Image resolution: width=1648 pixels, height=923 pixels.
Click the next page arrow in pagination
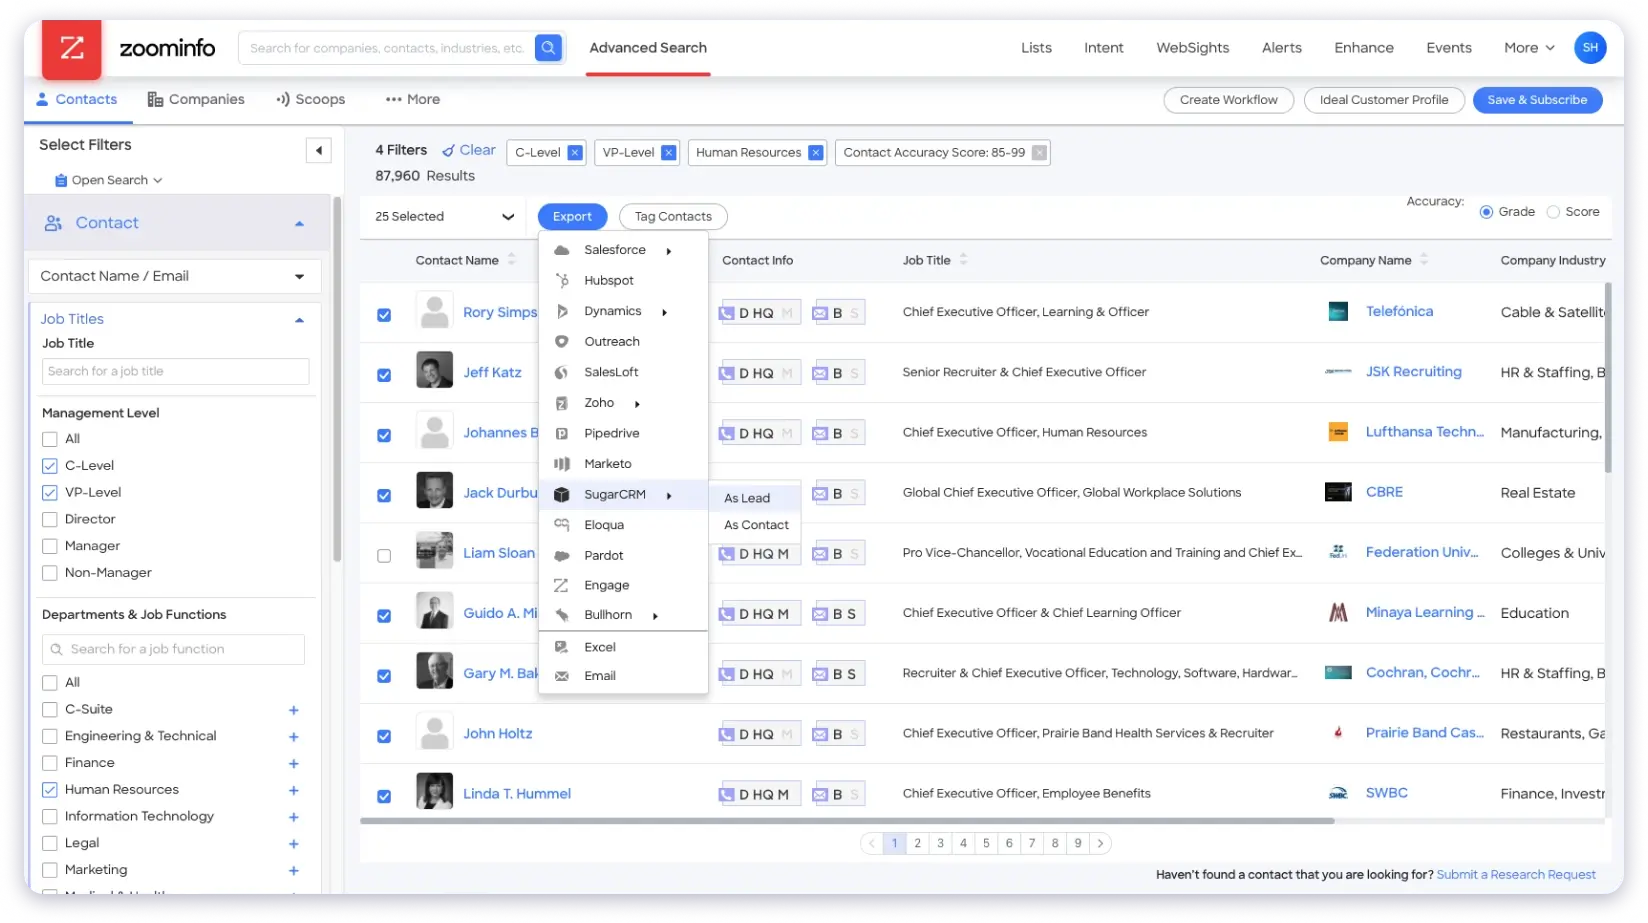tap(1100, 844)
